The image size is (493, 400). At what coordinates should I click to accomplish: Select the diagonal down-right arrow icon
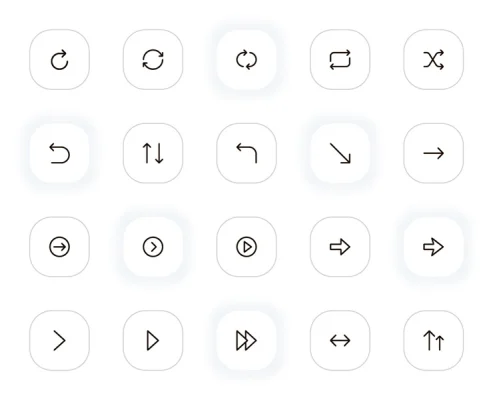(340, 153)
